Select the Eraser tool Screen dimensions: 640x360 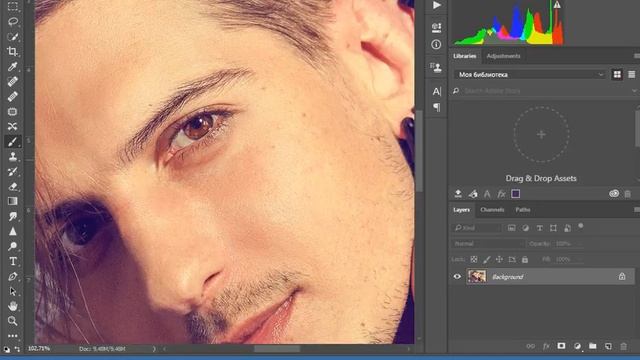tap(13, 187)
